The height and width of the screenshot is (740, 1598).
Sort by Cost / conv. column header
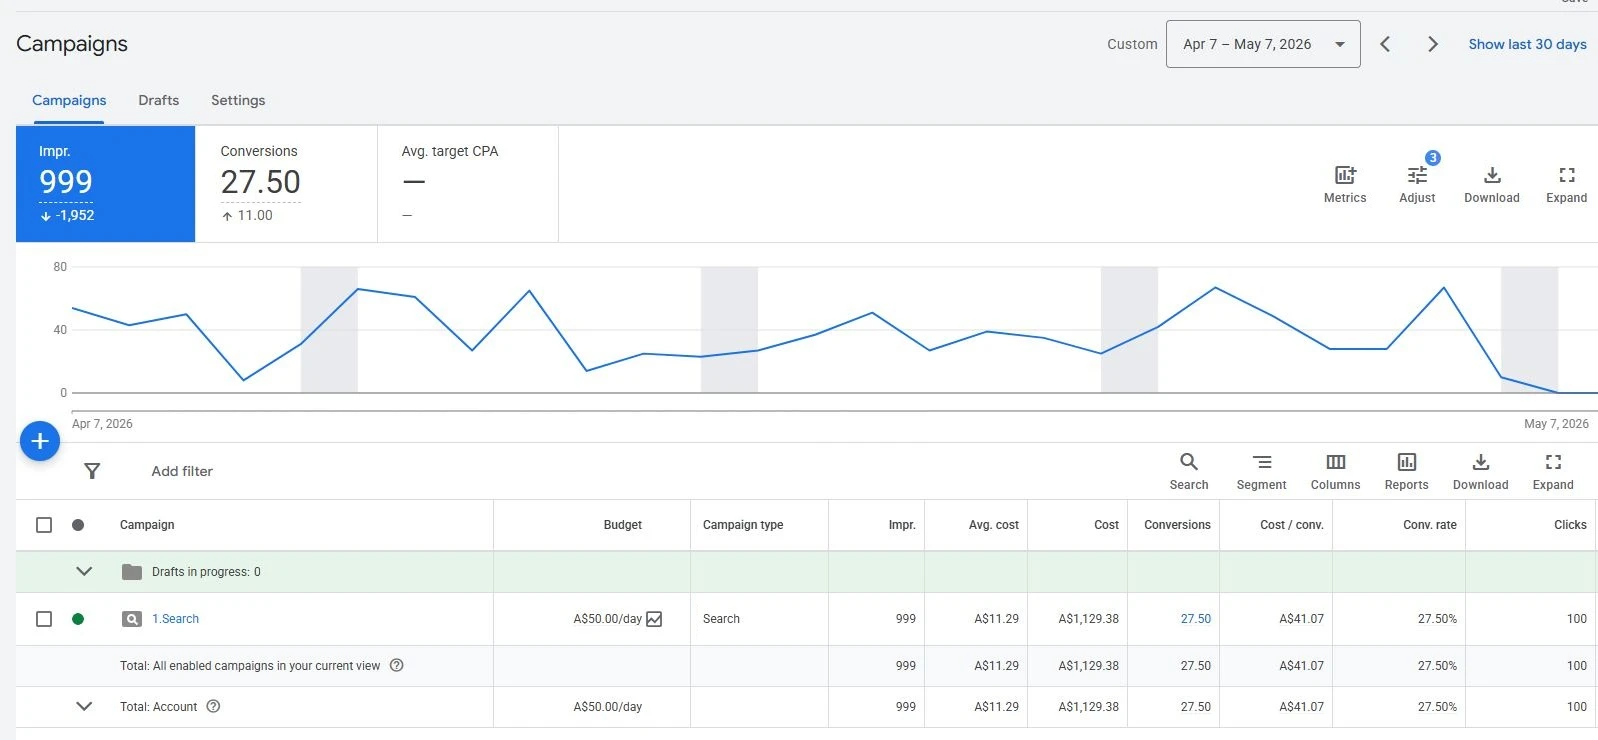[x=1291, y=525]
